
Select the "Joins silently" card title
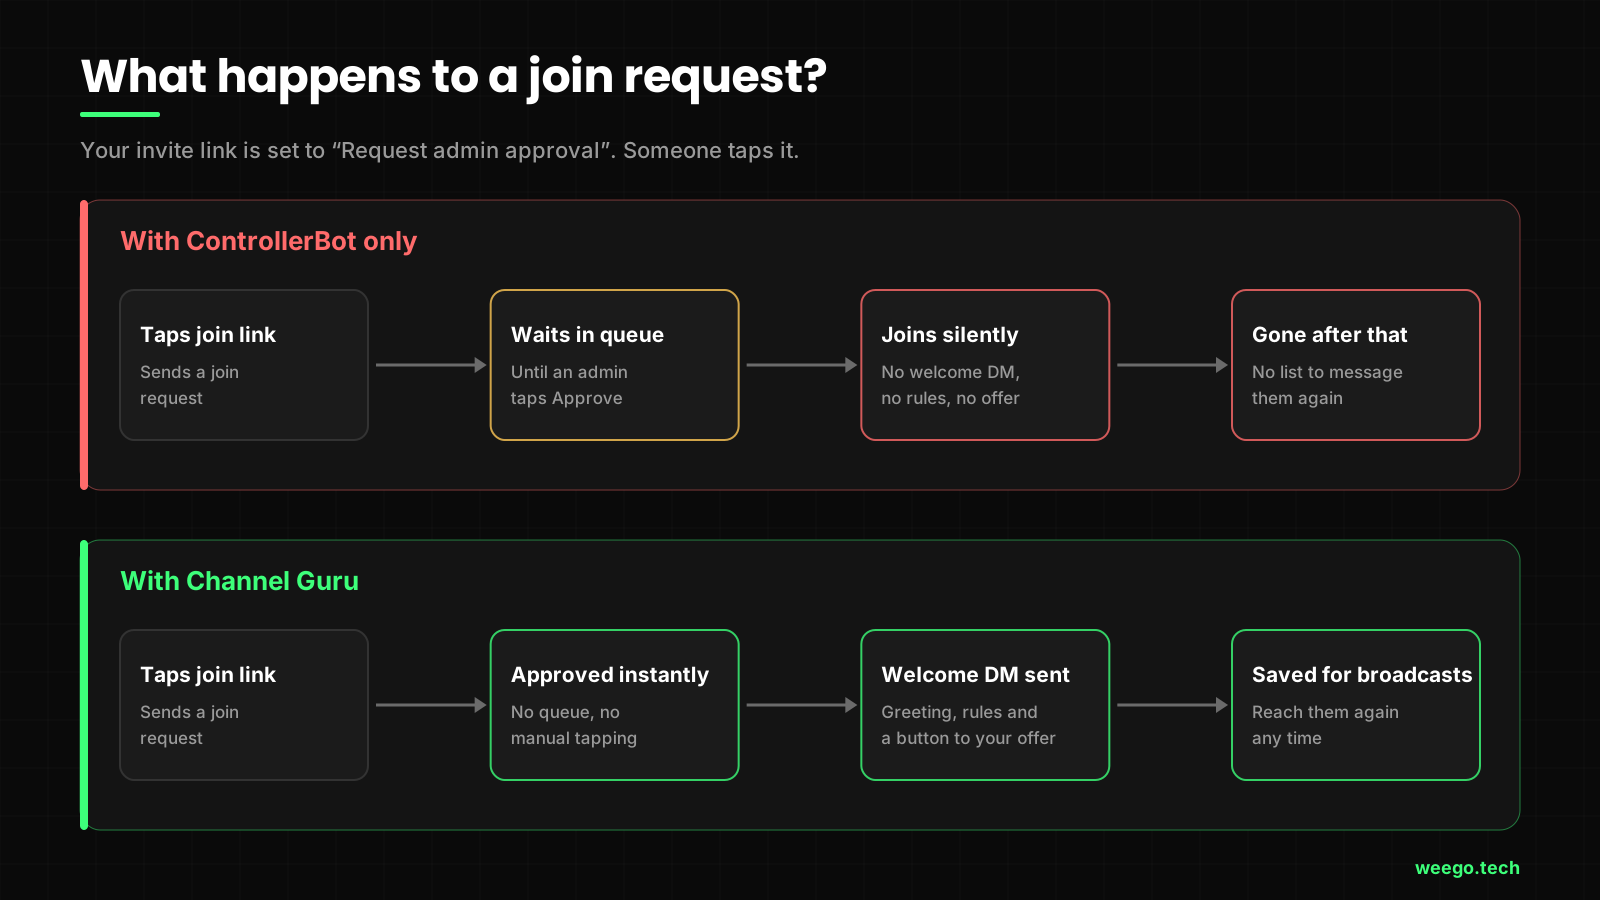click(x=950, y=335)
